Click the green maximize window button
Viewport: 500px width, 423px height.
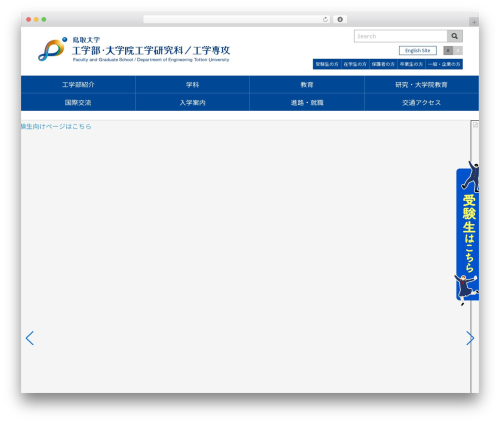click(x=44, y=19)
